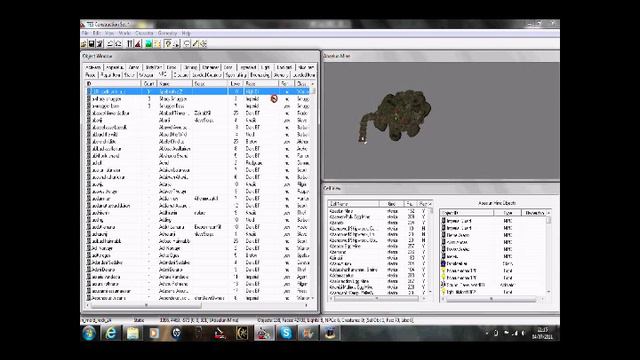Switch to the Enchanting tab
The width and height of the screenshot is (640, 360).
click(x=260, y=75)
